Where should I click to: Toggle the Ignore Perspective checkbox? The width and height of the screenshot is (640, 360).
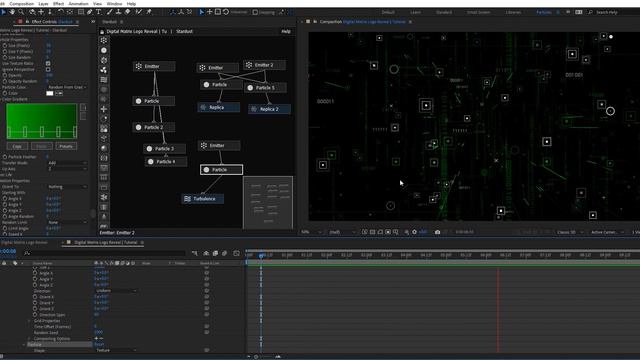48,69
